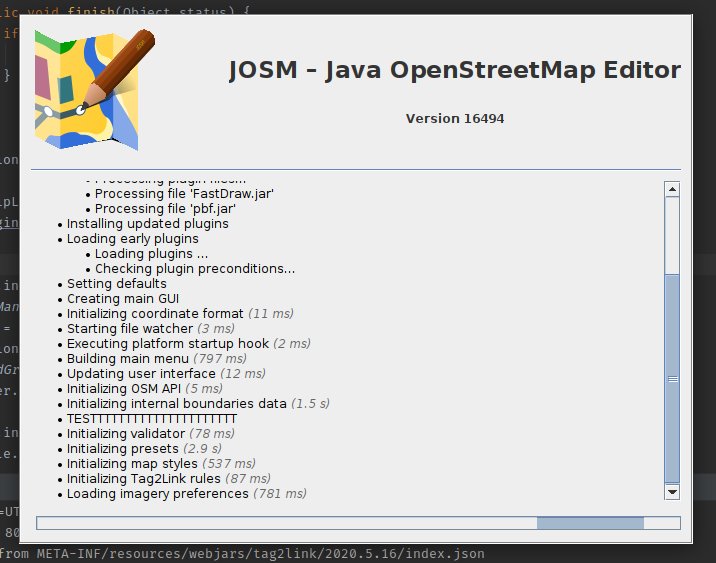Click the 'Loading early plugins' entry

click(x=132, y=239)
